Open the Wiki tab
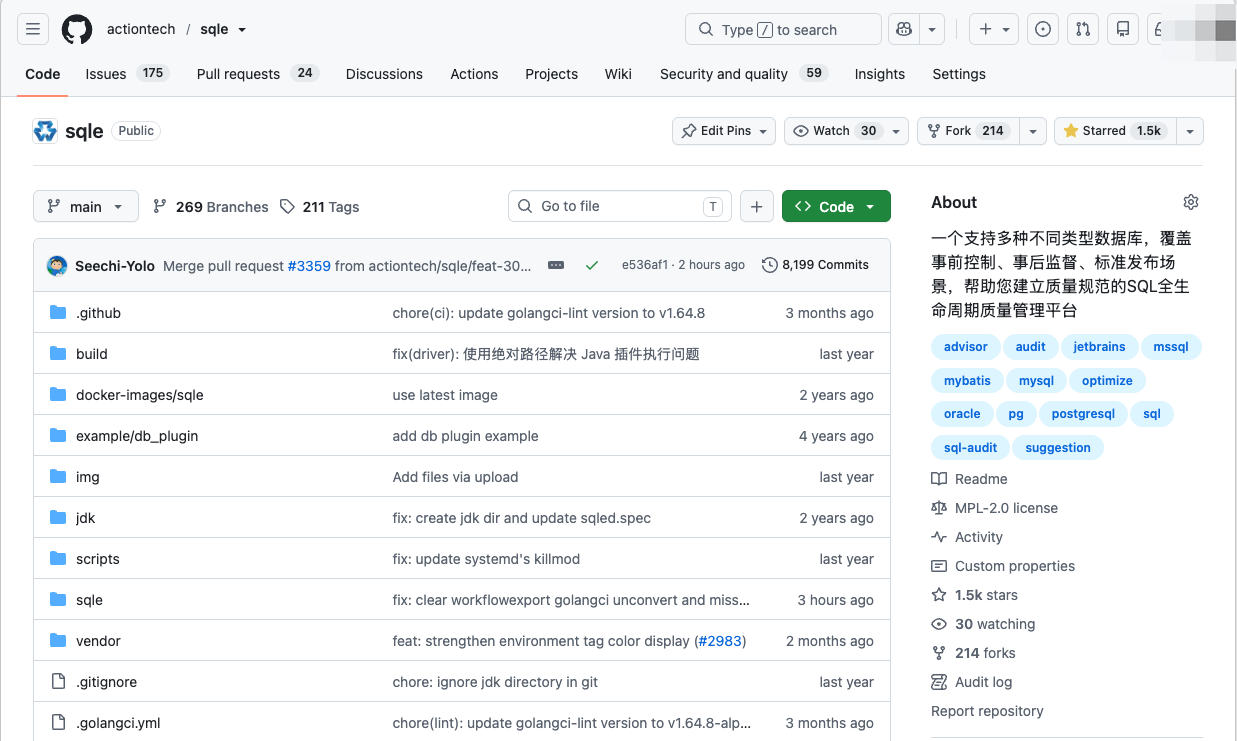Screen dimensions: 1237x741 coord(618,74)
